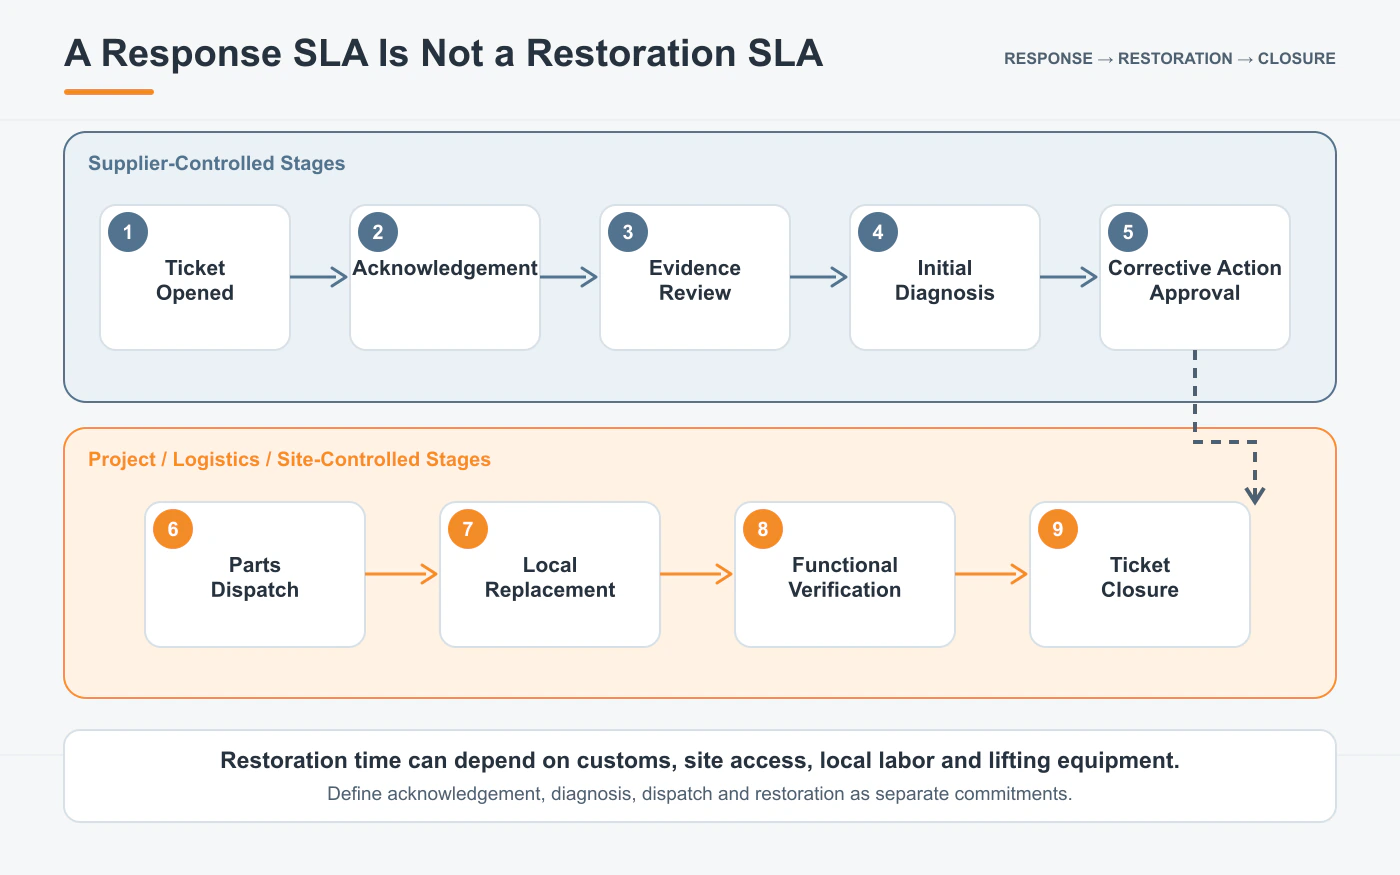Select the Parts Dispatch stage card
The height and width of the screenshot is (875, 1400).
[x=255, y=575]
